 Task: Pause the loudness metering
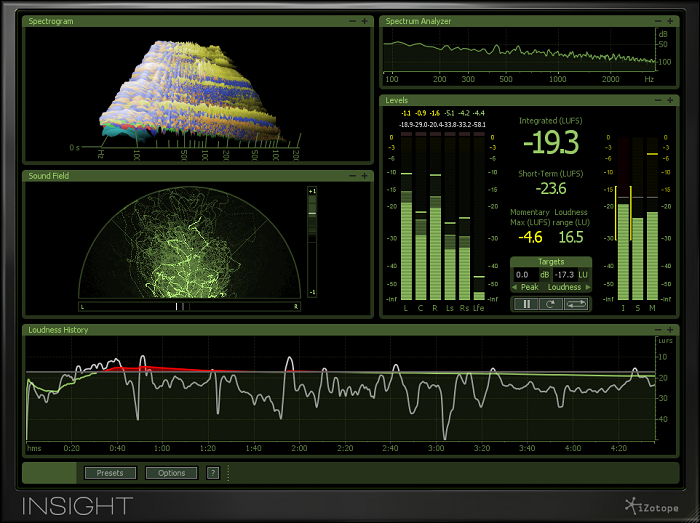click(x=525, y=303)
